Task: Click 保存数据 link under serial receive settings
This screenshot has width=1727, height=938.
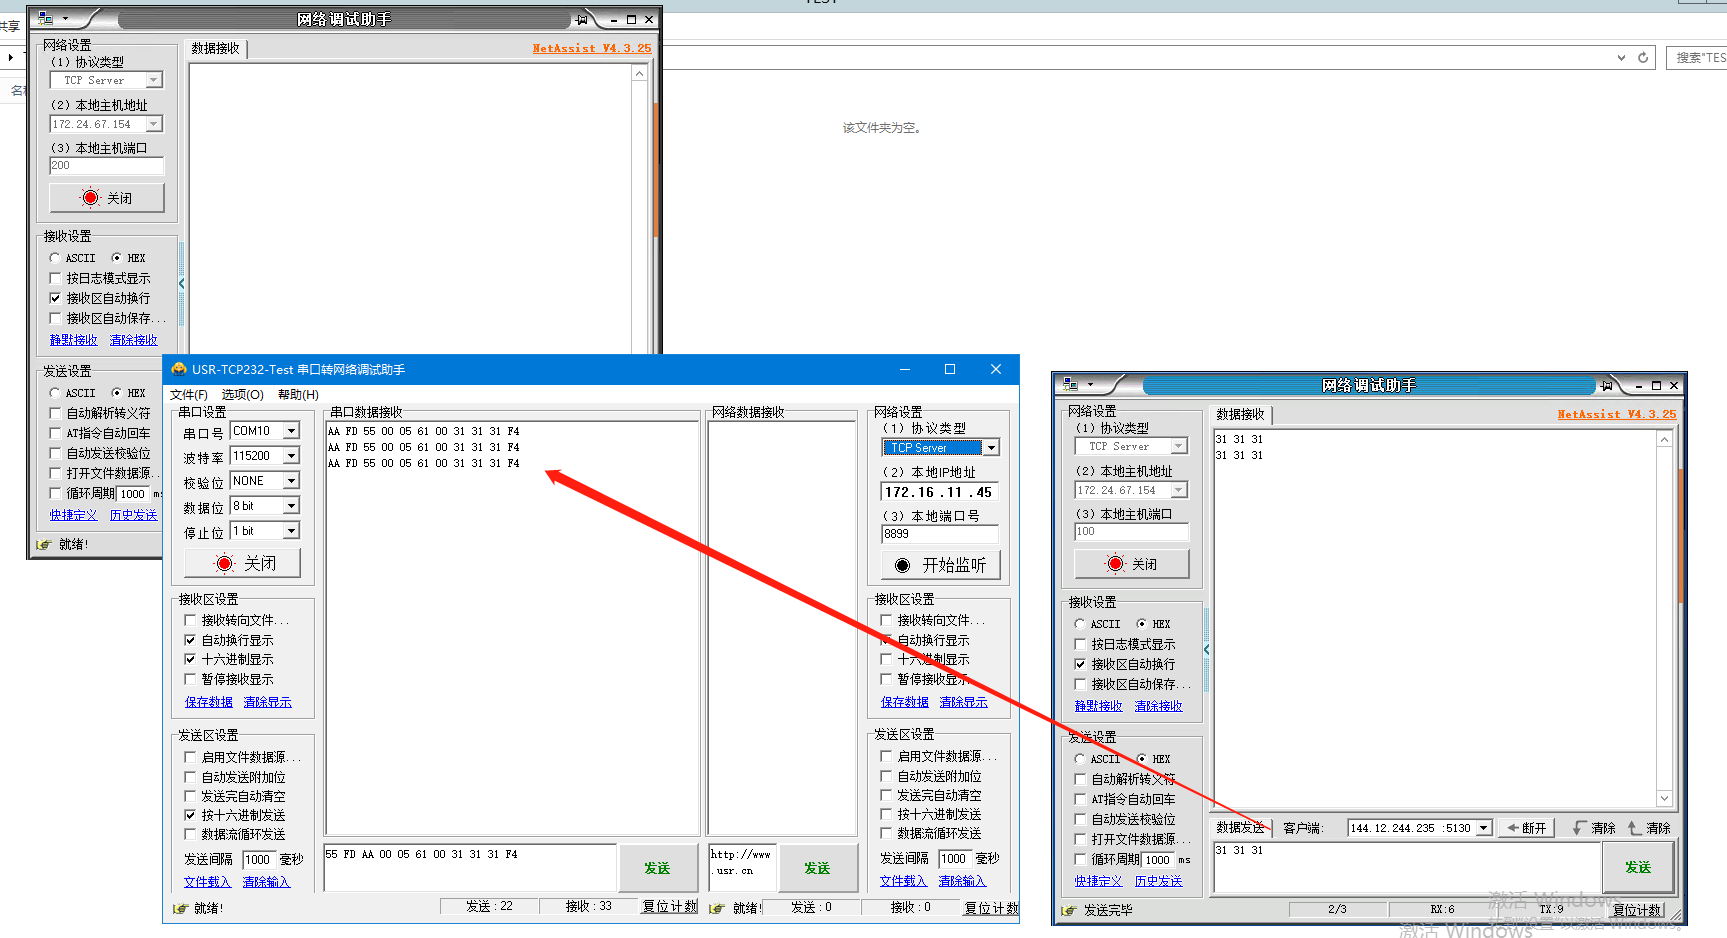Action: click(x=209, y=702)
